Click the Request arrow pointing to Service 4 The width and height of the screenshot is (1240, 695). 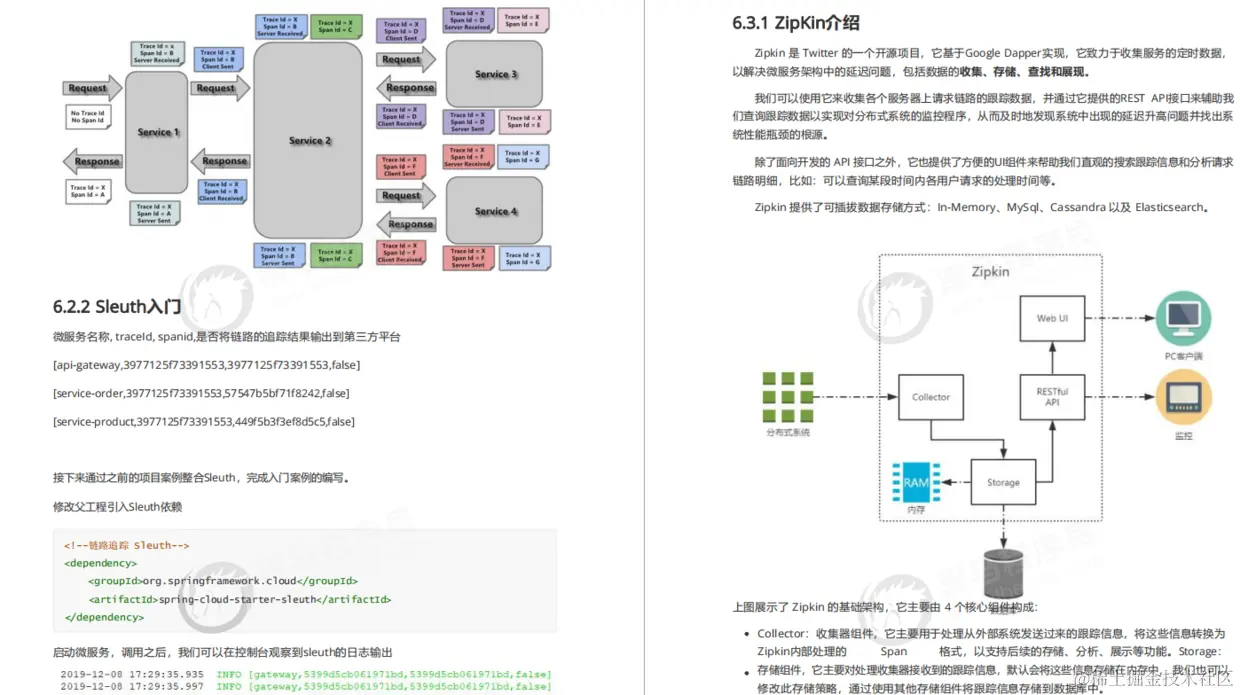pyautogui.click(x=406, y=196)
